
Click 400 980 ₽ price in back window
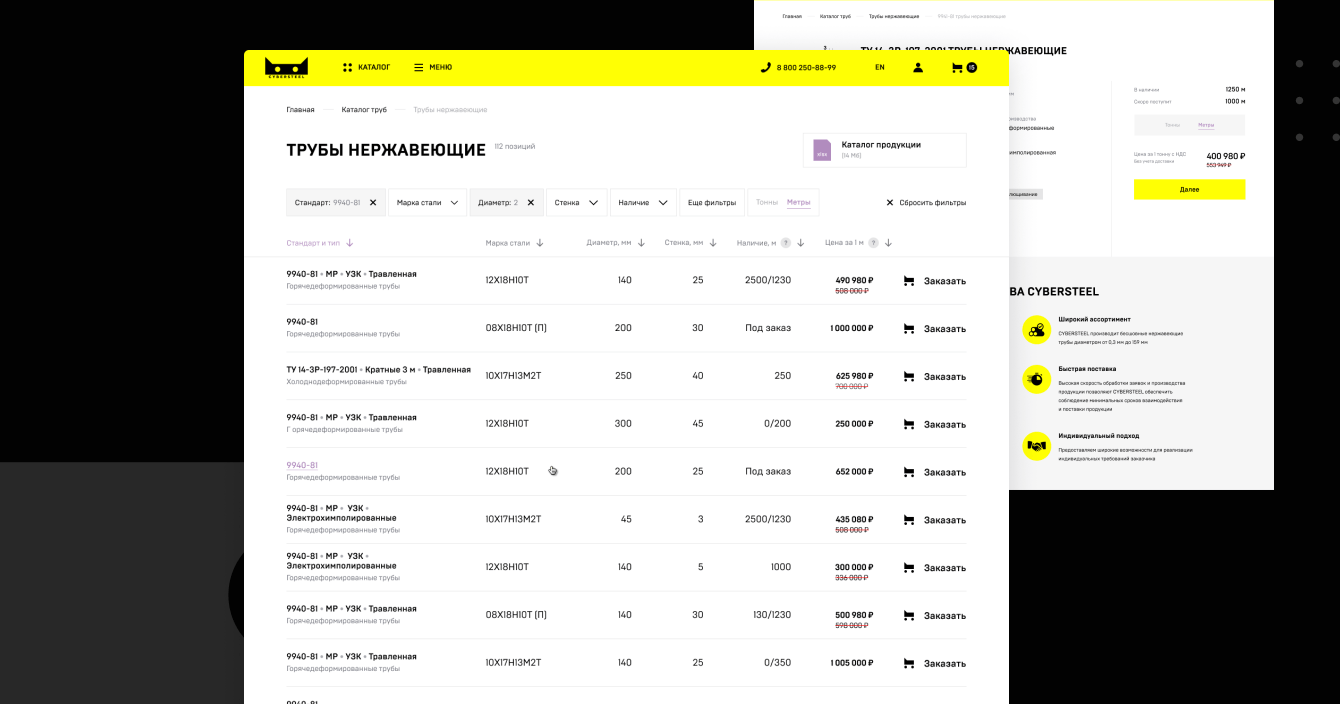point(1226,156)
